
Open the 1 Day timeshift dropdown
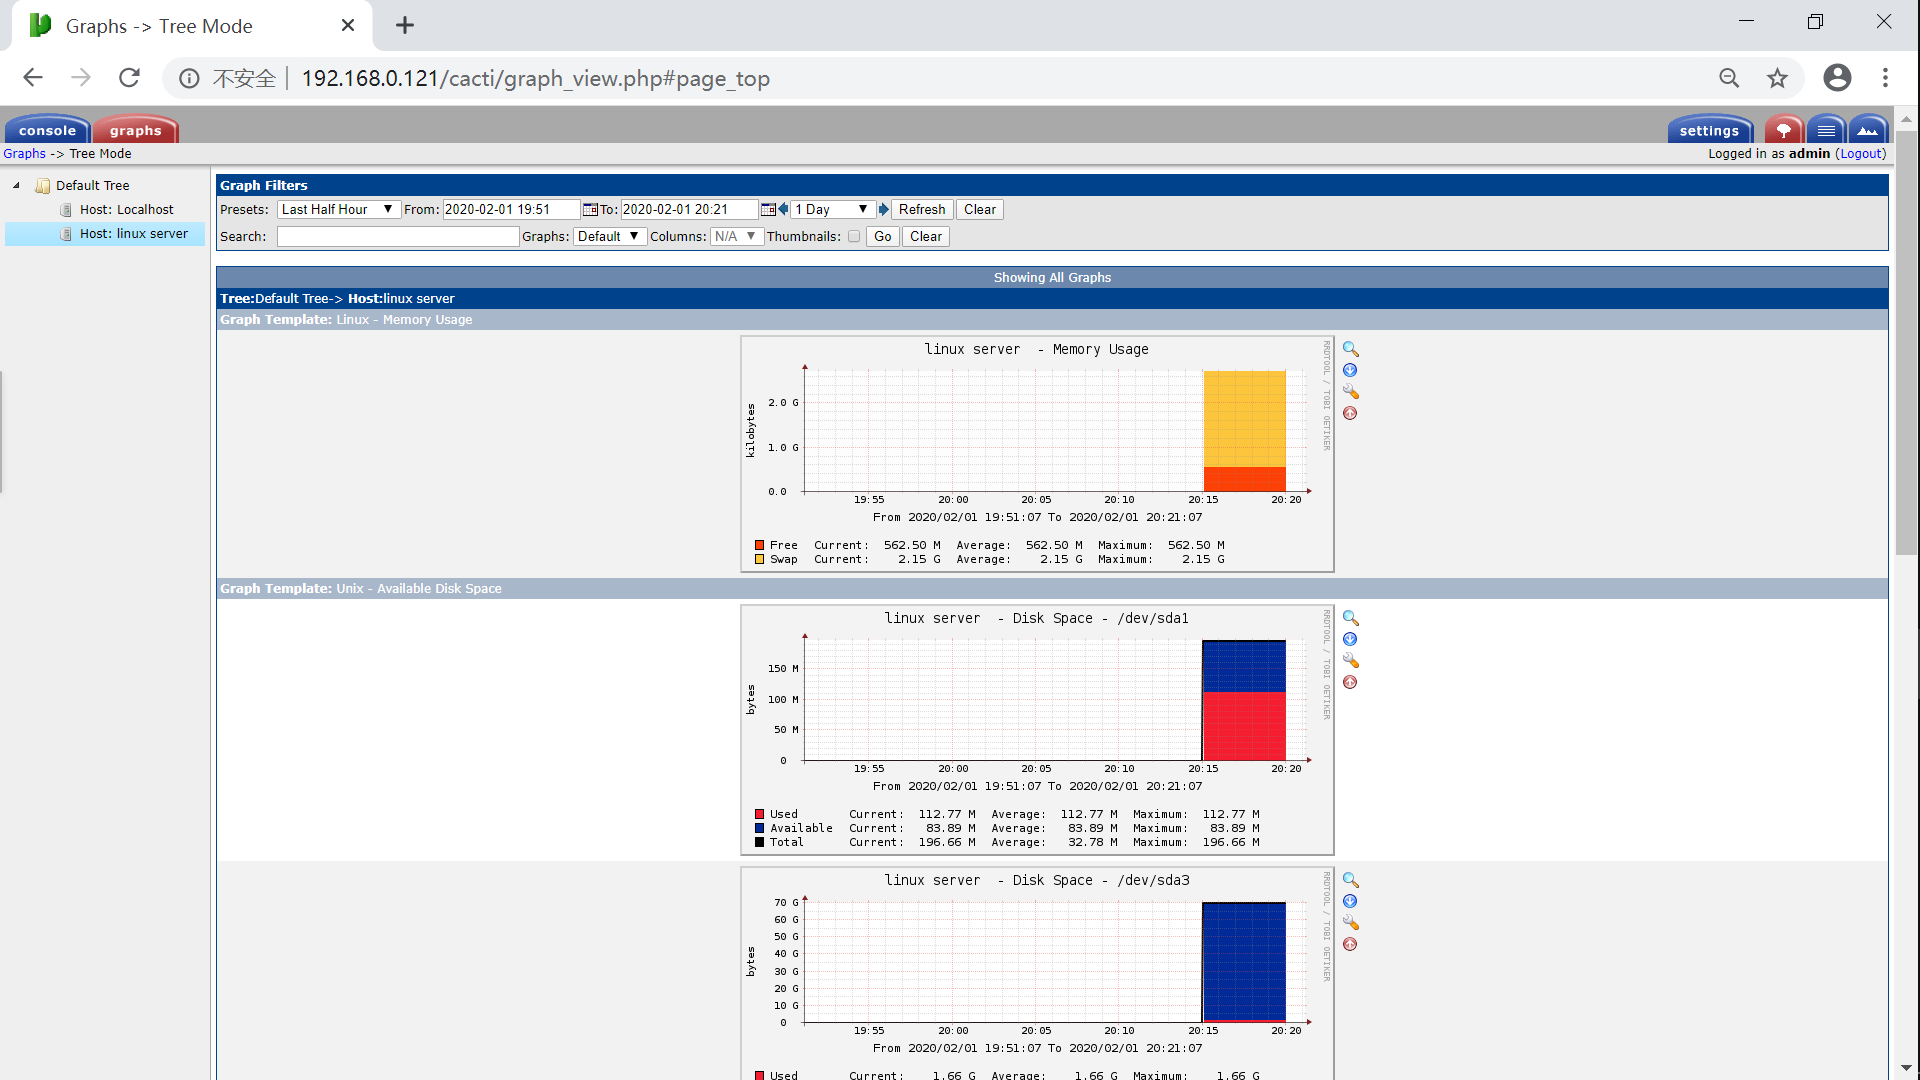coord(831,209)
